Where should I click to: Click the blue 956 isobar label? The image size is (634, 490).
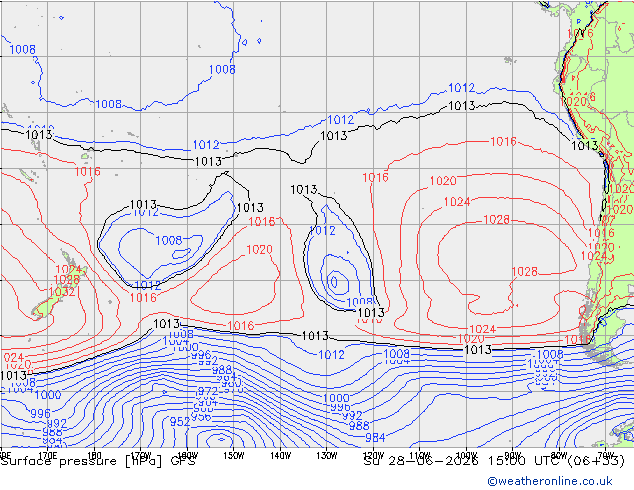coord(201,416)
